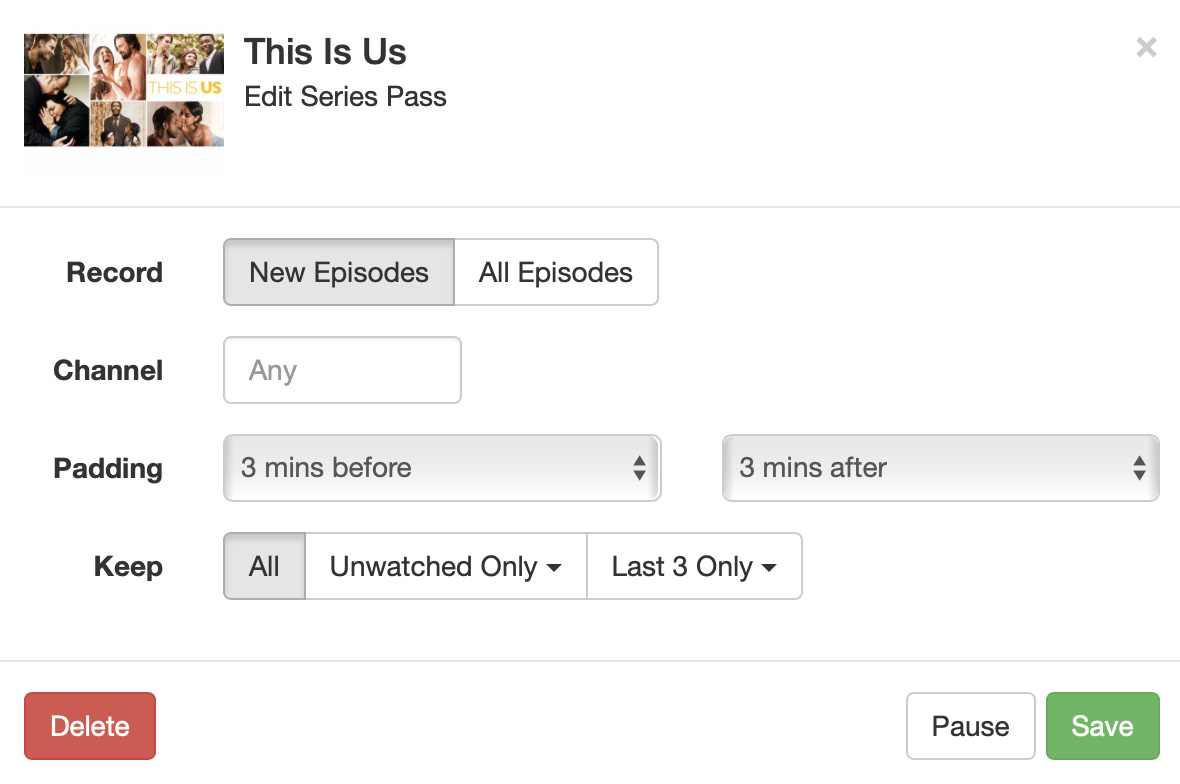1180x784 pixels.
Task: Click the arrows on the 3 mins after select
Action: coord(1138,468)
